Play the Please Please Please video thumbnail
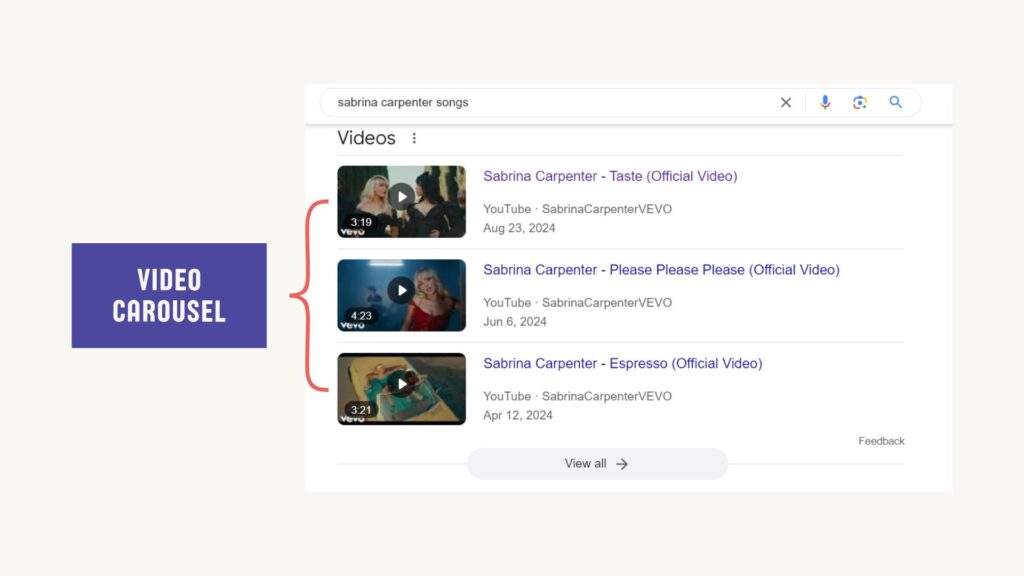 [x=402, y=295]
